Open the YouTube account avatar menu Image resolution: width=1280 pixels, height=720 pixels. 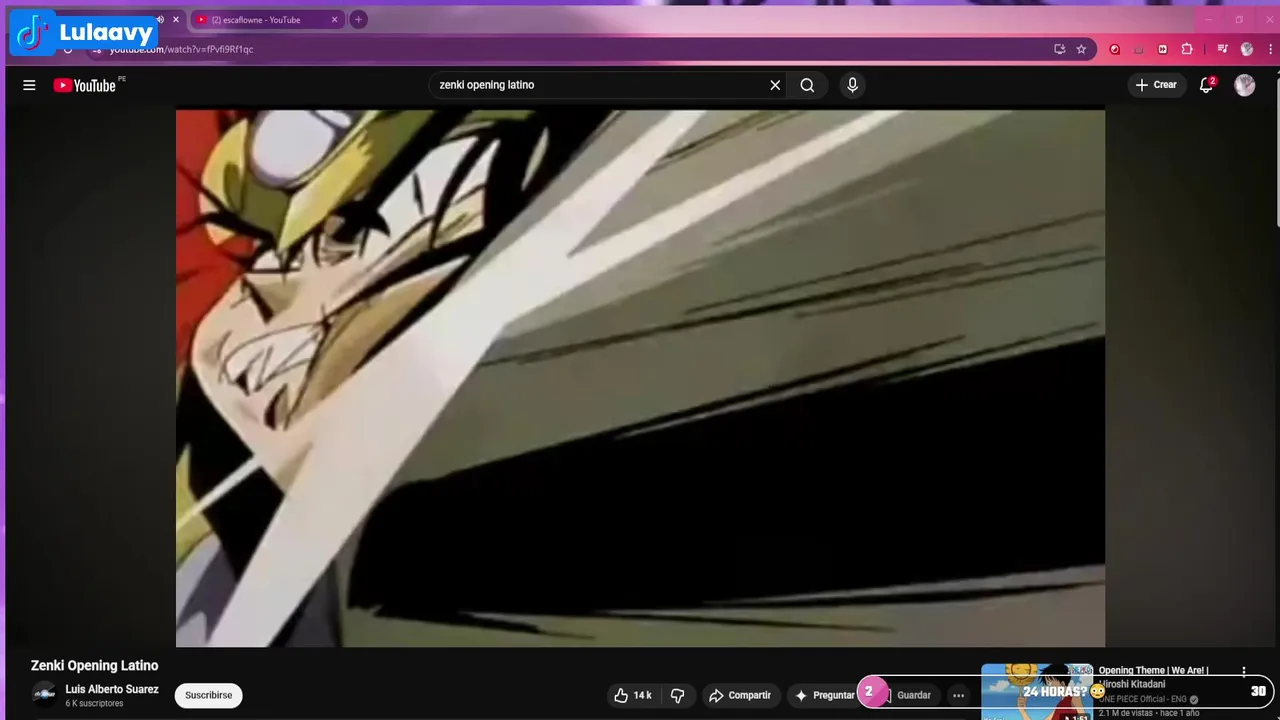pos(1244,85)
